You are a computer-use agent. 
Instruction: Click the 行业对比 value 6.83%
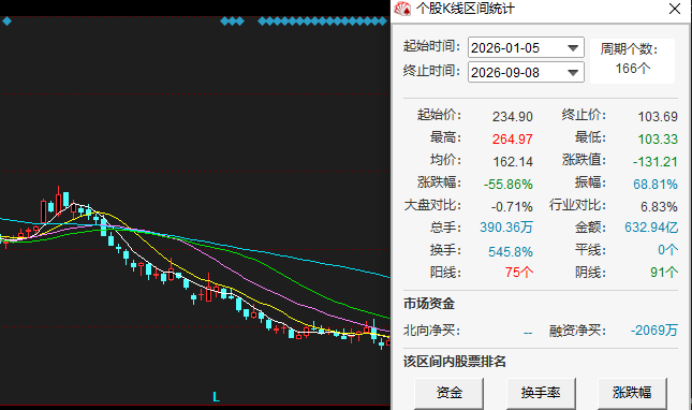coord(659,207)
